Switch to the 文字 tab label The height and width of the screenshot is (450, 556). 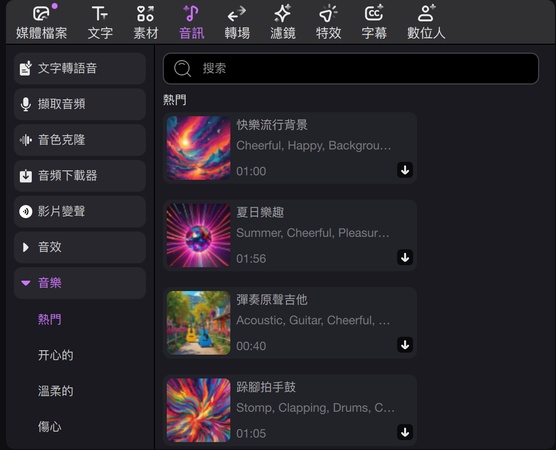coord(100,33)
